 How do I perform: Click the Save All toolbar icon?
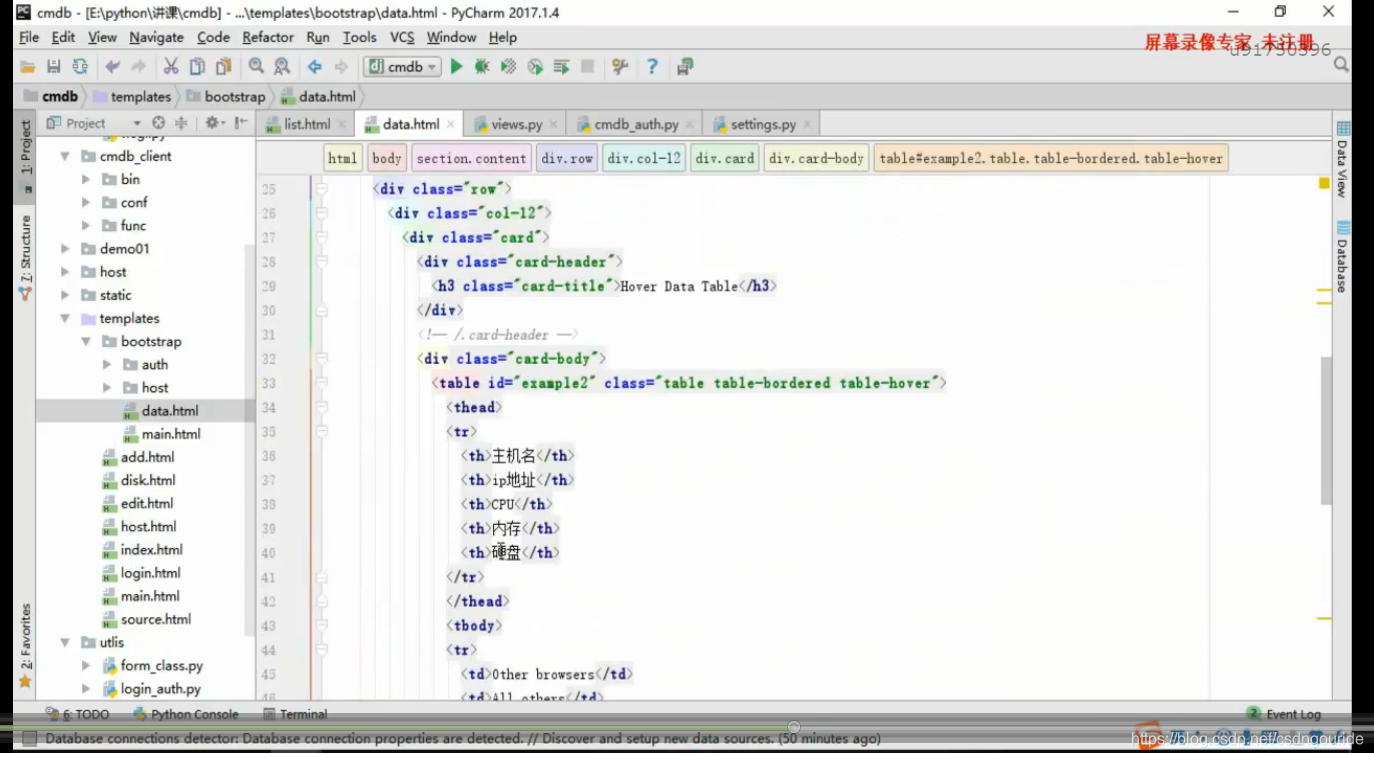[x=53, y=66]
